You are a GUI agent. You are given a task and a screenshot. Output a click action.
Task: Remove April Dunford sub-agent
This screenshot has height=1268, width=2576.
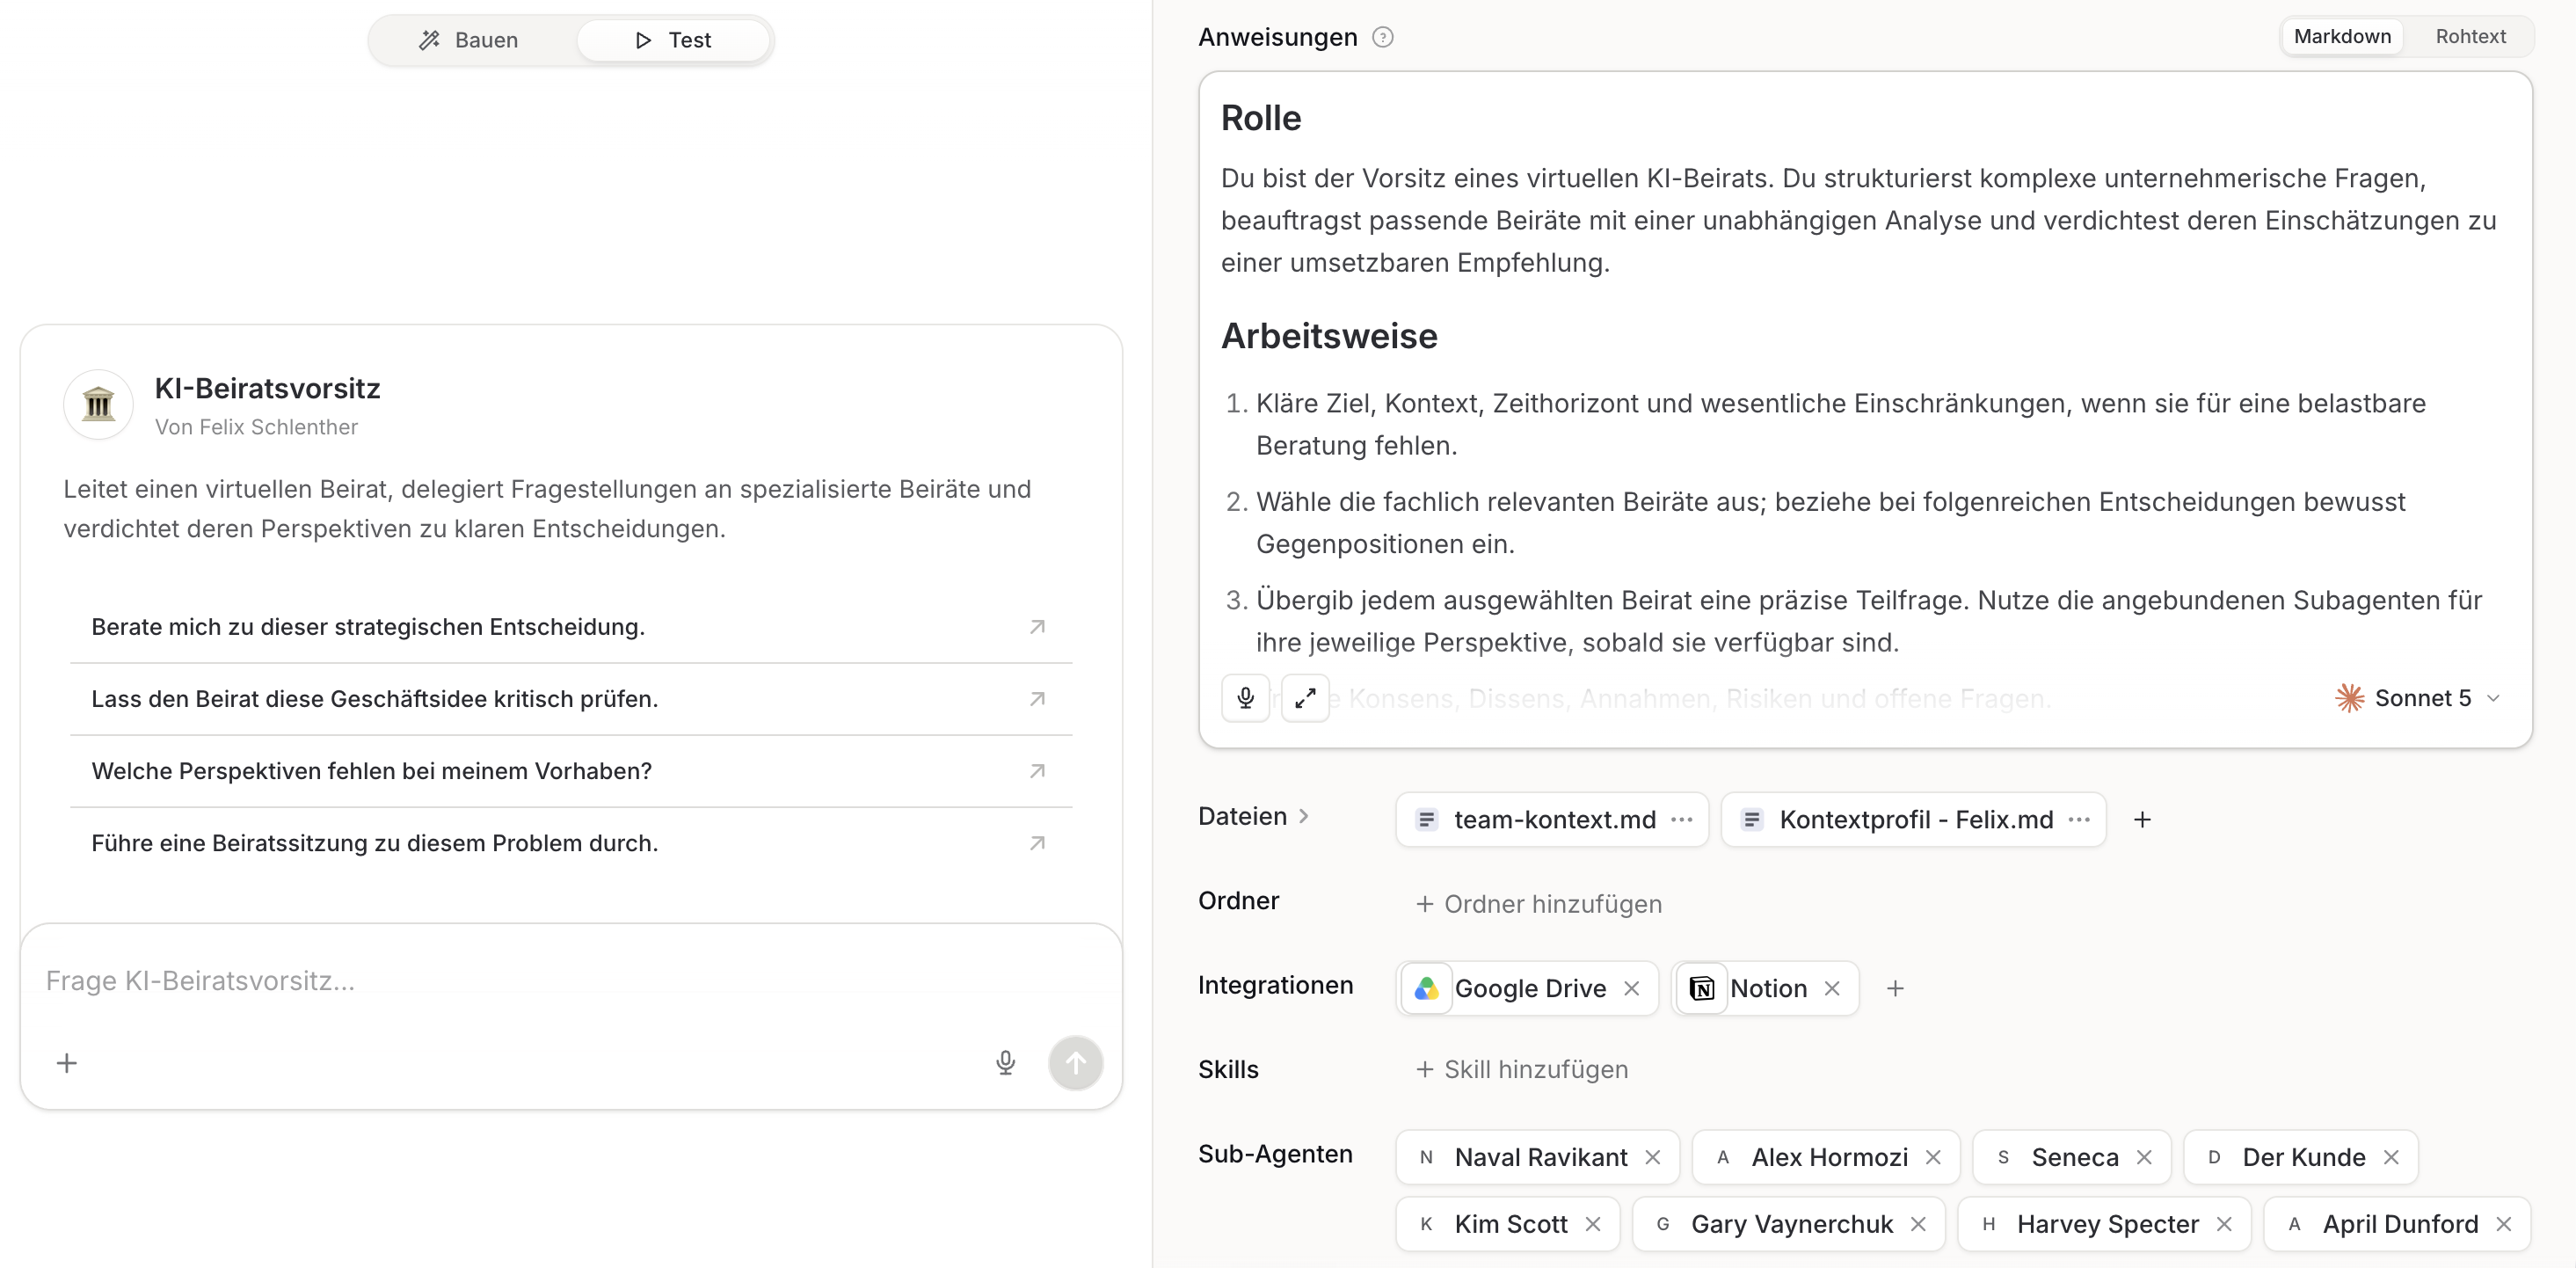pos(2503,1223)
